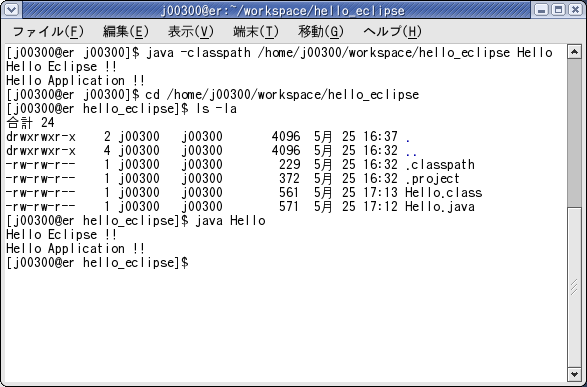Open the 表示(V) menu

coord(191,32)
